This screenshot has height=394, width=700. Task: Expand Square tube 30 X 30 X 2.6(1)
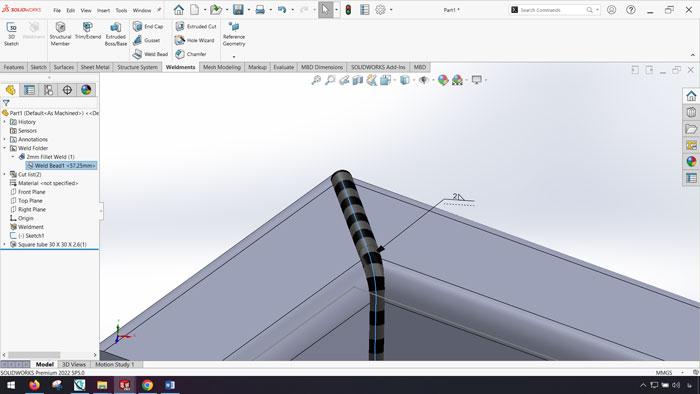5,245
